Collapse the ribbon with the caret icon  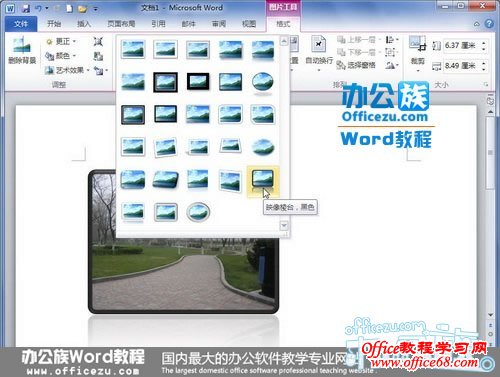[477, 24]
